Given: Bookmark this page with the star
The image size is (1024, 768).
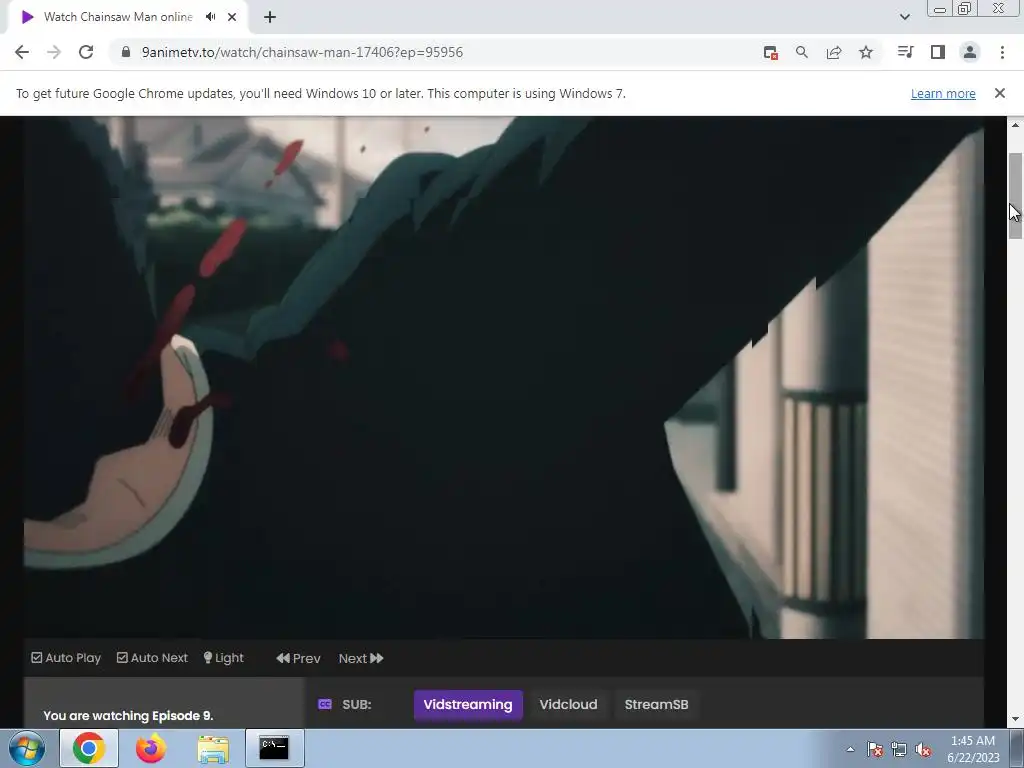Looking at the screenshot, I should 866,52.
